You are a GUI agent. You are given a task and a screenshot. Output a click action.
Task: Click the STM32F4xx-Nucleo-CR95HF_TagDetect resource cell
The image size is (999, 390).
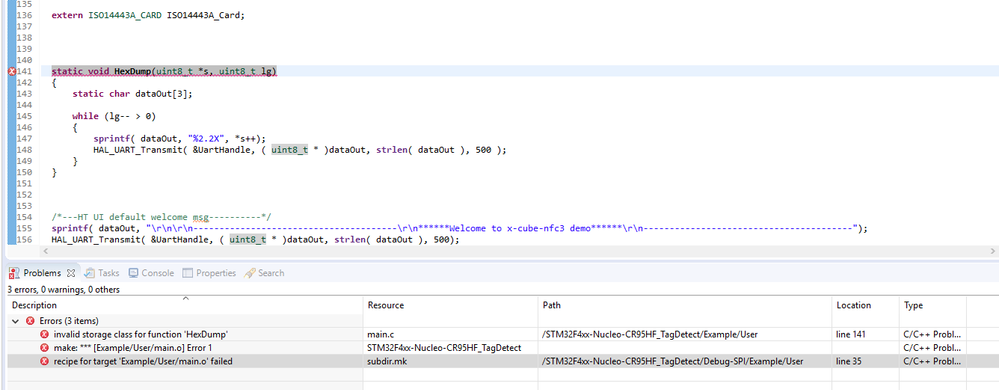coord(444,348)
